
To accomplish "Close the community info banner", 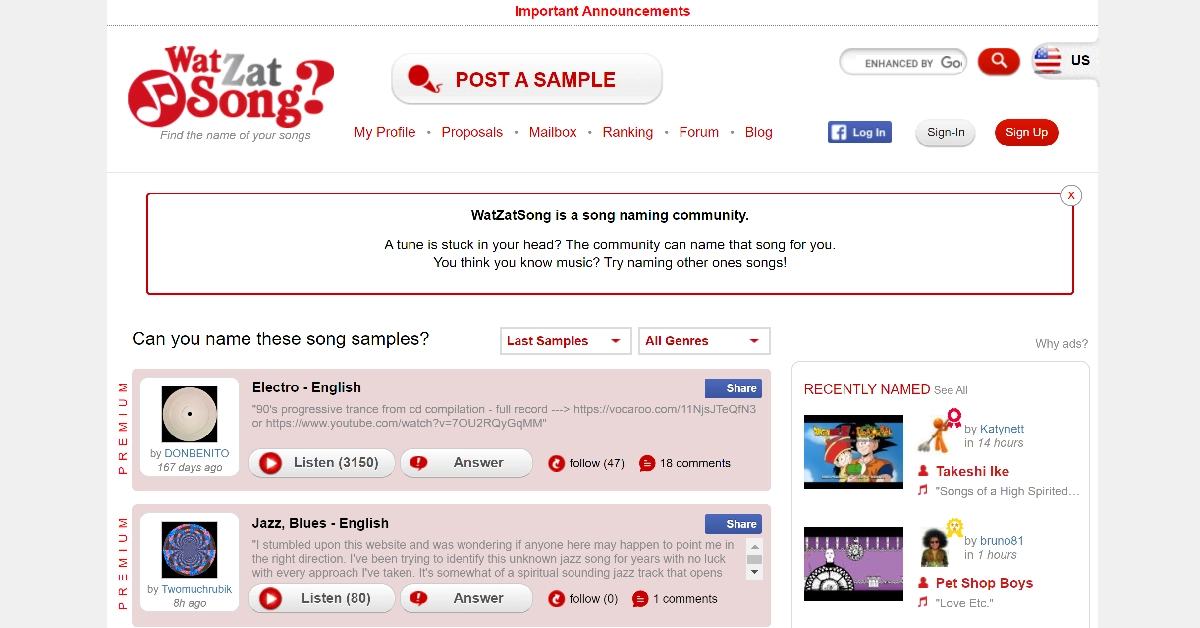I will [x=1071, y=195].
